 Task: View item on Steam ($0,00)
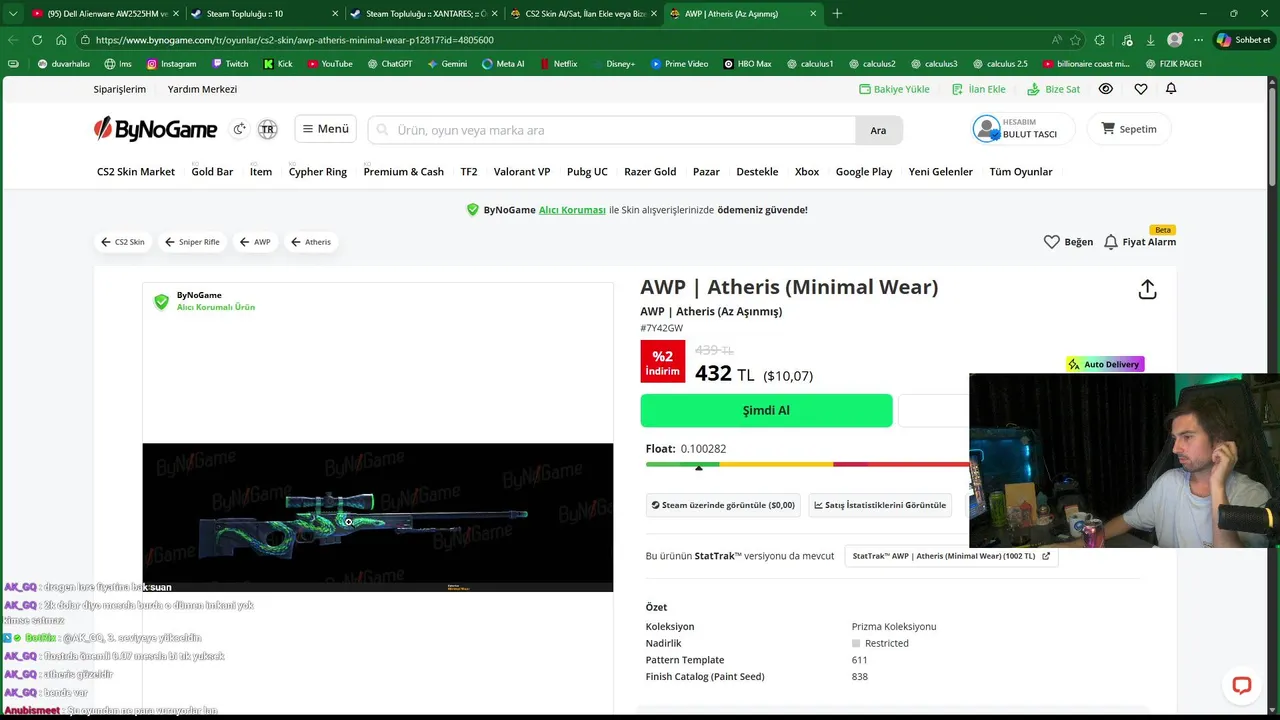tap(723, 505)
